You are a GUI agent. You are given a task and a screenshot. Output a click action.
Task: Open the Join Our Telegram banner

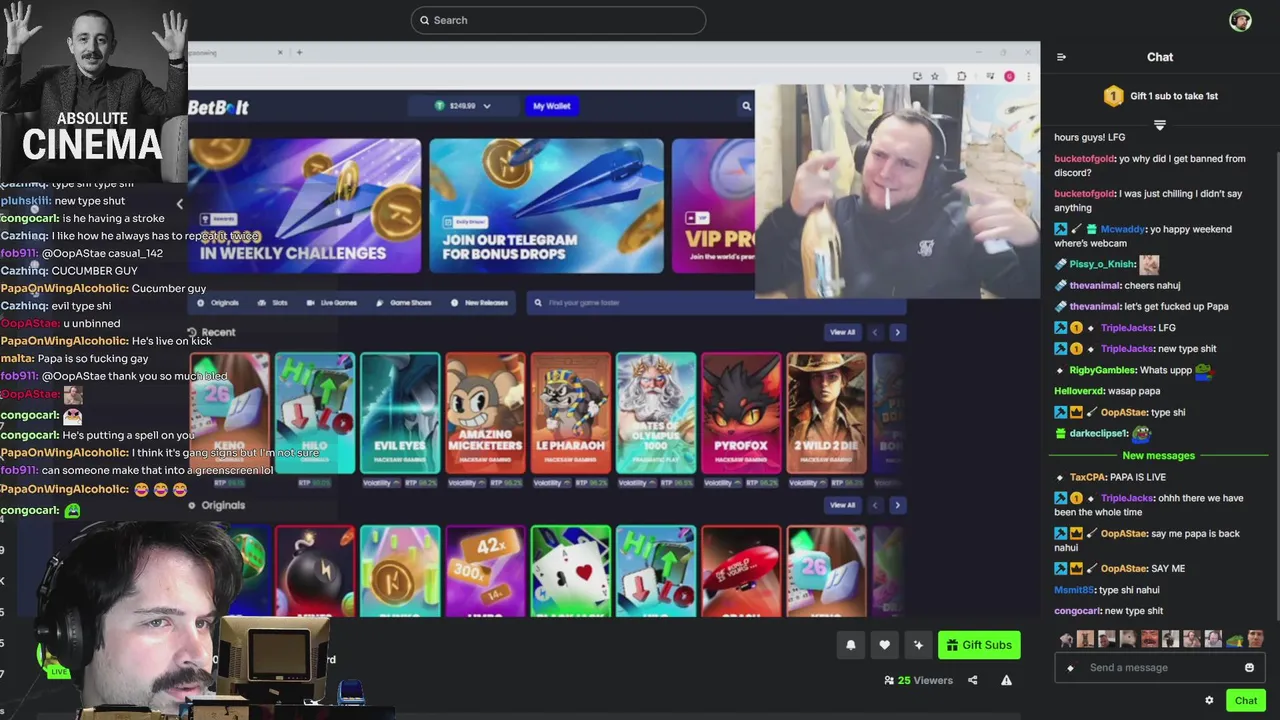pos(546,206)
